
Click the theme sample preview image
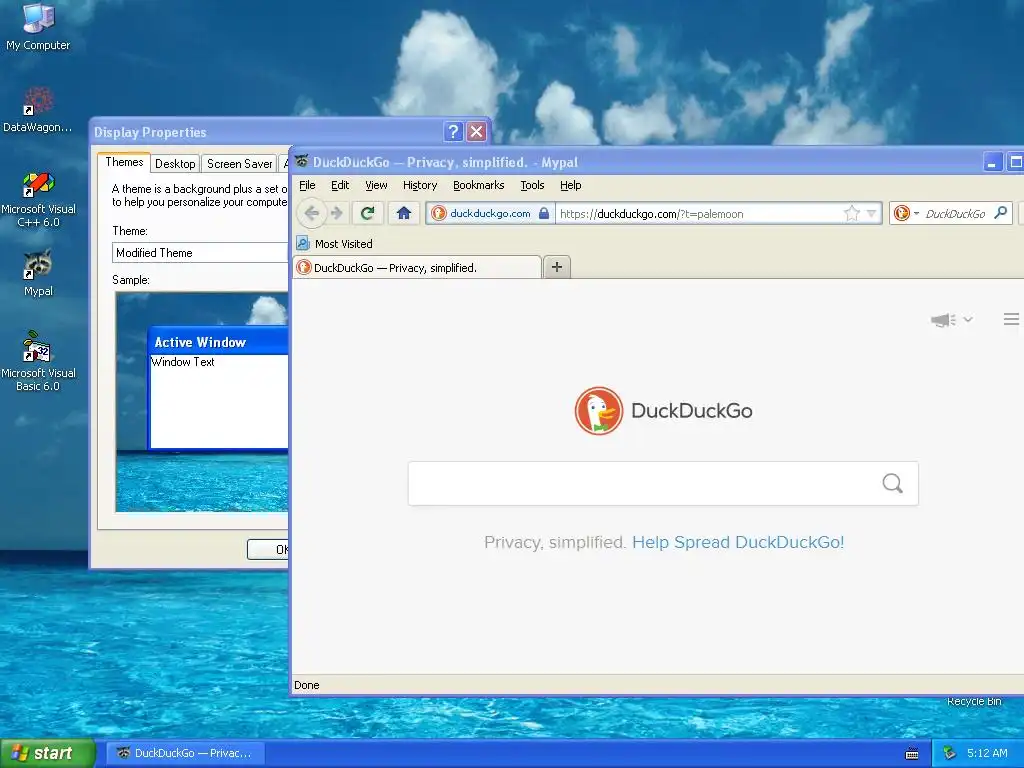(202, 402)
